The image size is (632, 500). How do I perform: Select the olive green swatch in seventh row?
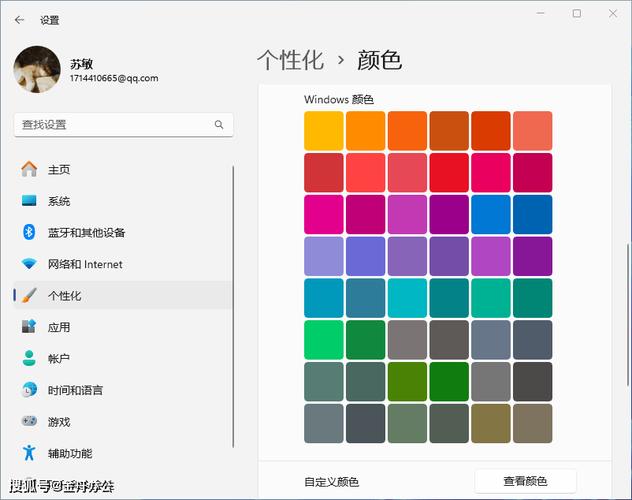407,382
